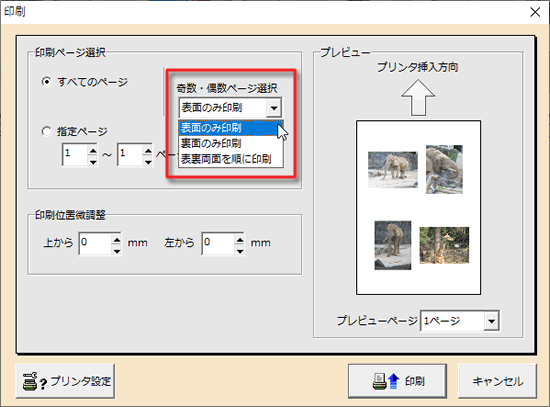Click the キャンセル button
Viewport: 550px width, 407px height.
pyautogui.click(x=497, y=381)
